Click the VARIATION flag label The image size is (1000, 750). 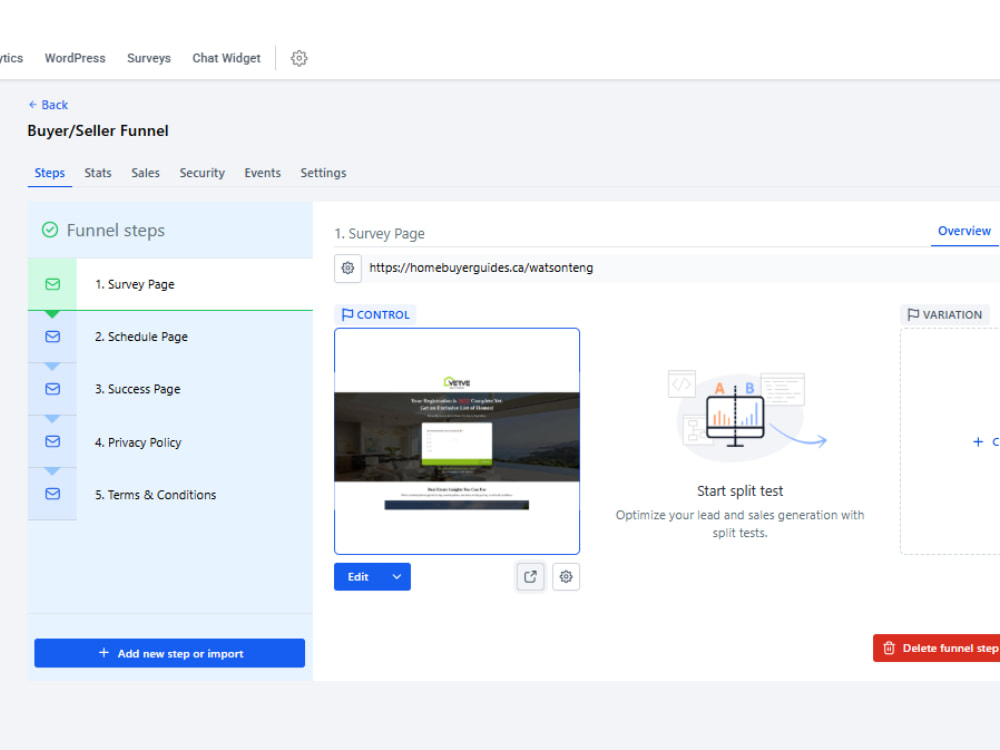tap(945, 314)
